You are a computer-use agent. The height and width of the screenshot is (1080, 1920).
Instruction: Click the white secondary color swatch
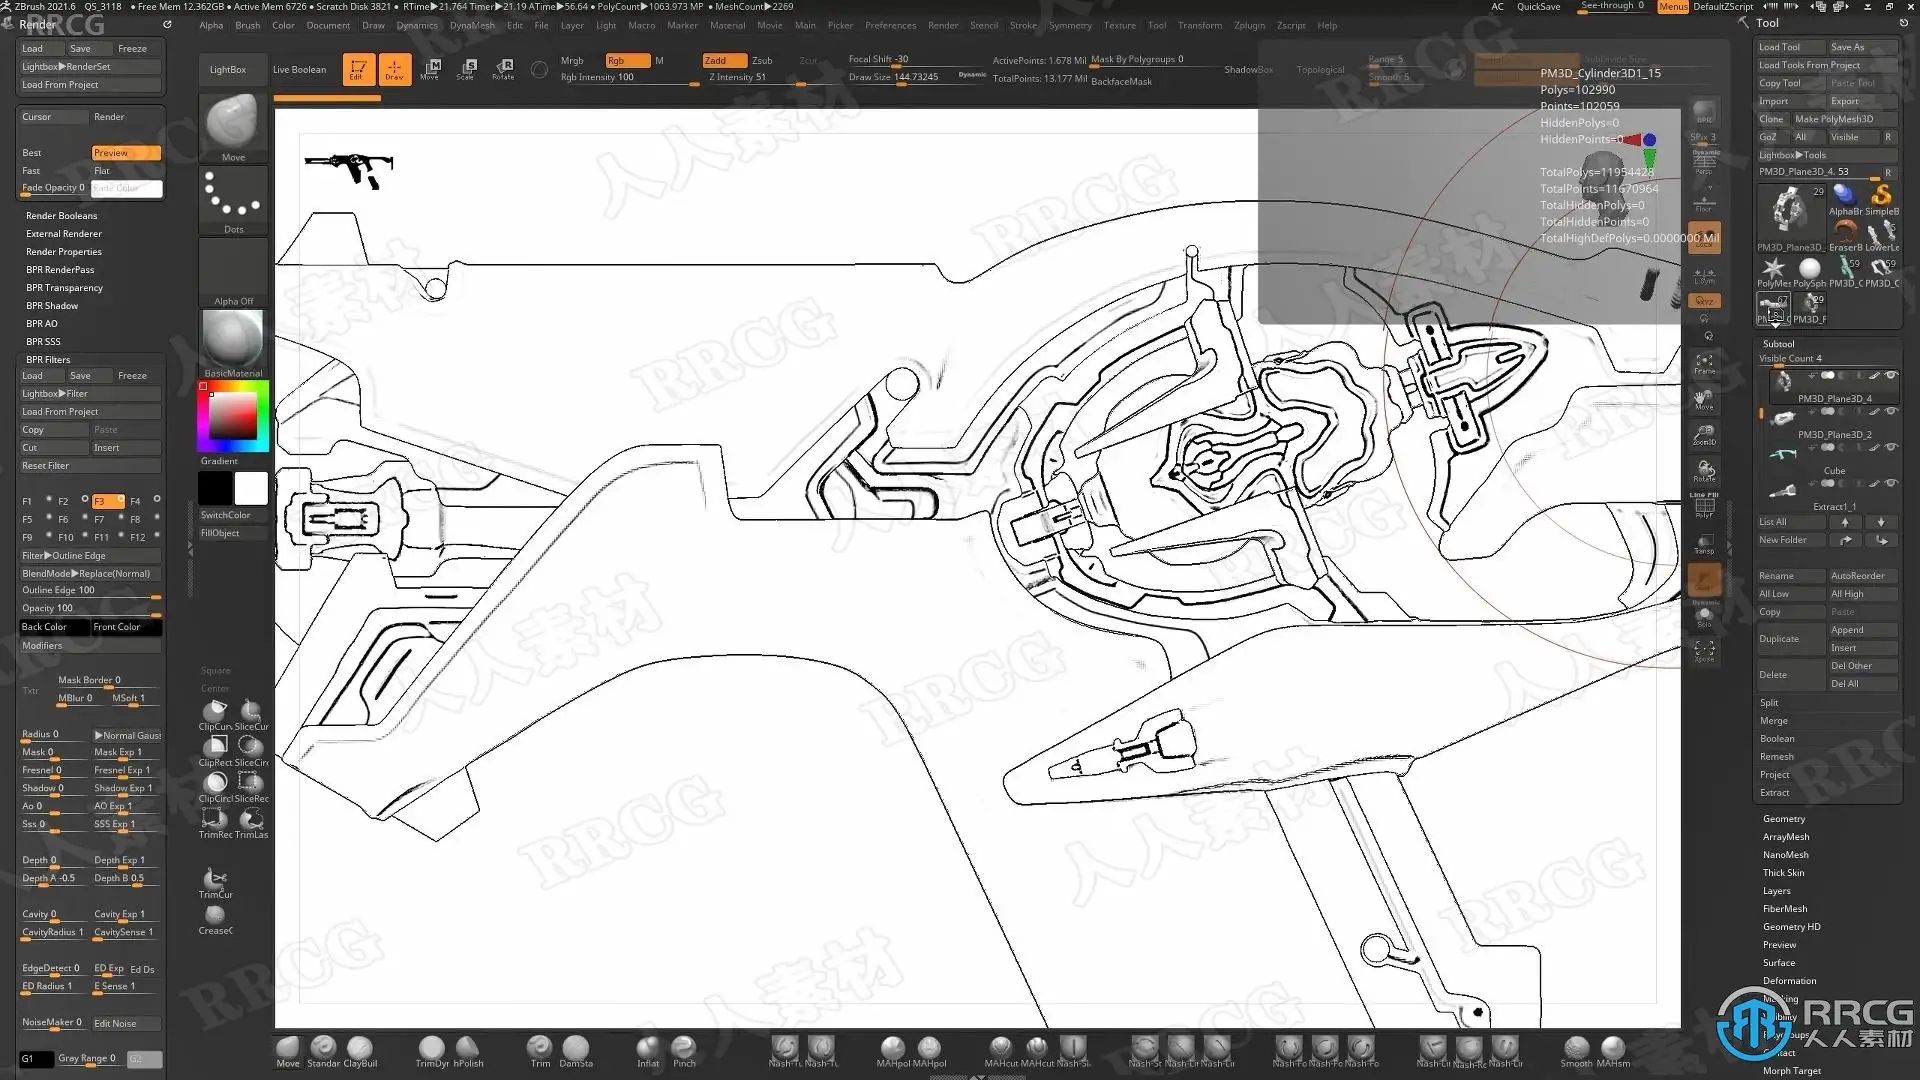click(251, 489)
